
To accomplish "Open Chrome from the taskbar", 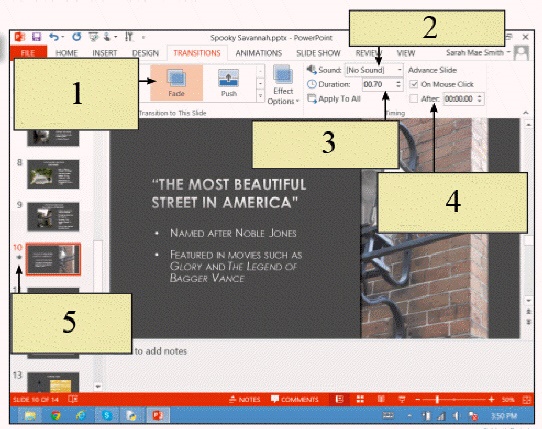I will pos(56,416).
